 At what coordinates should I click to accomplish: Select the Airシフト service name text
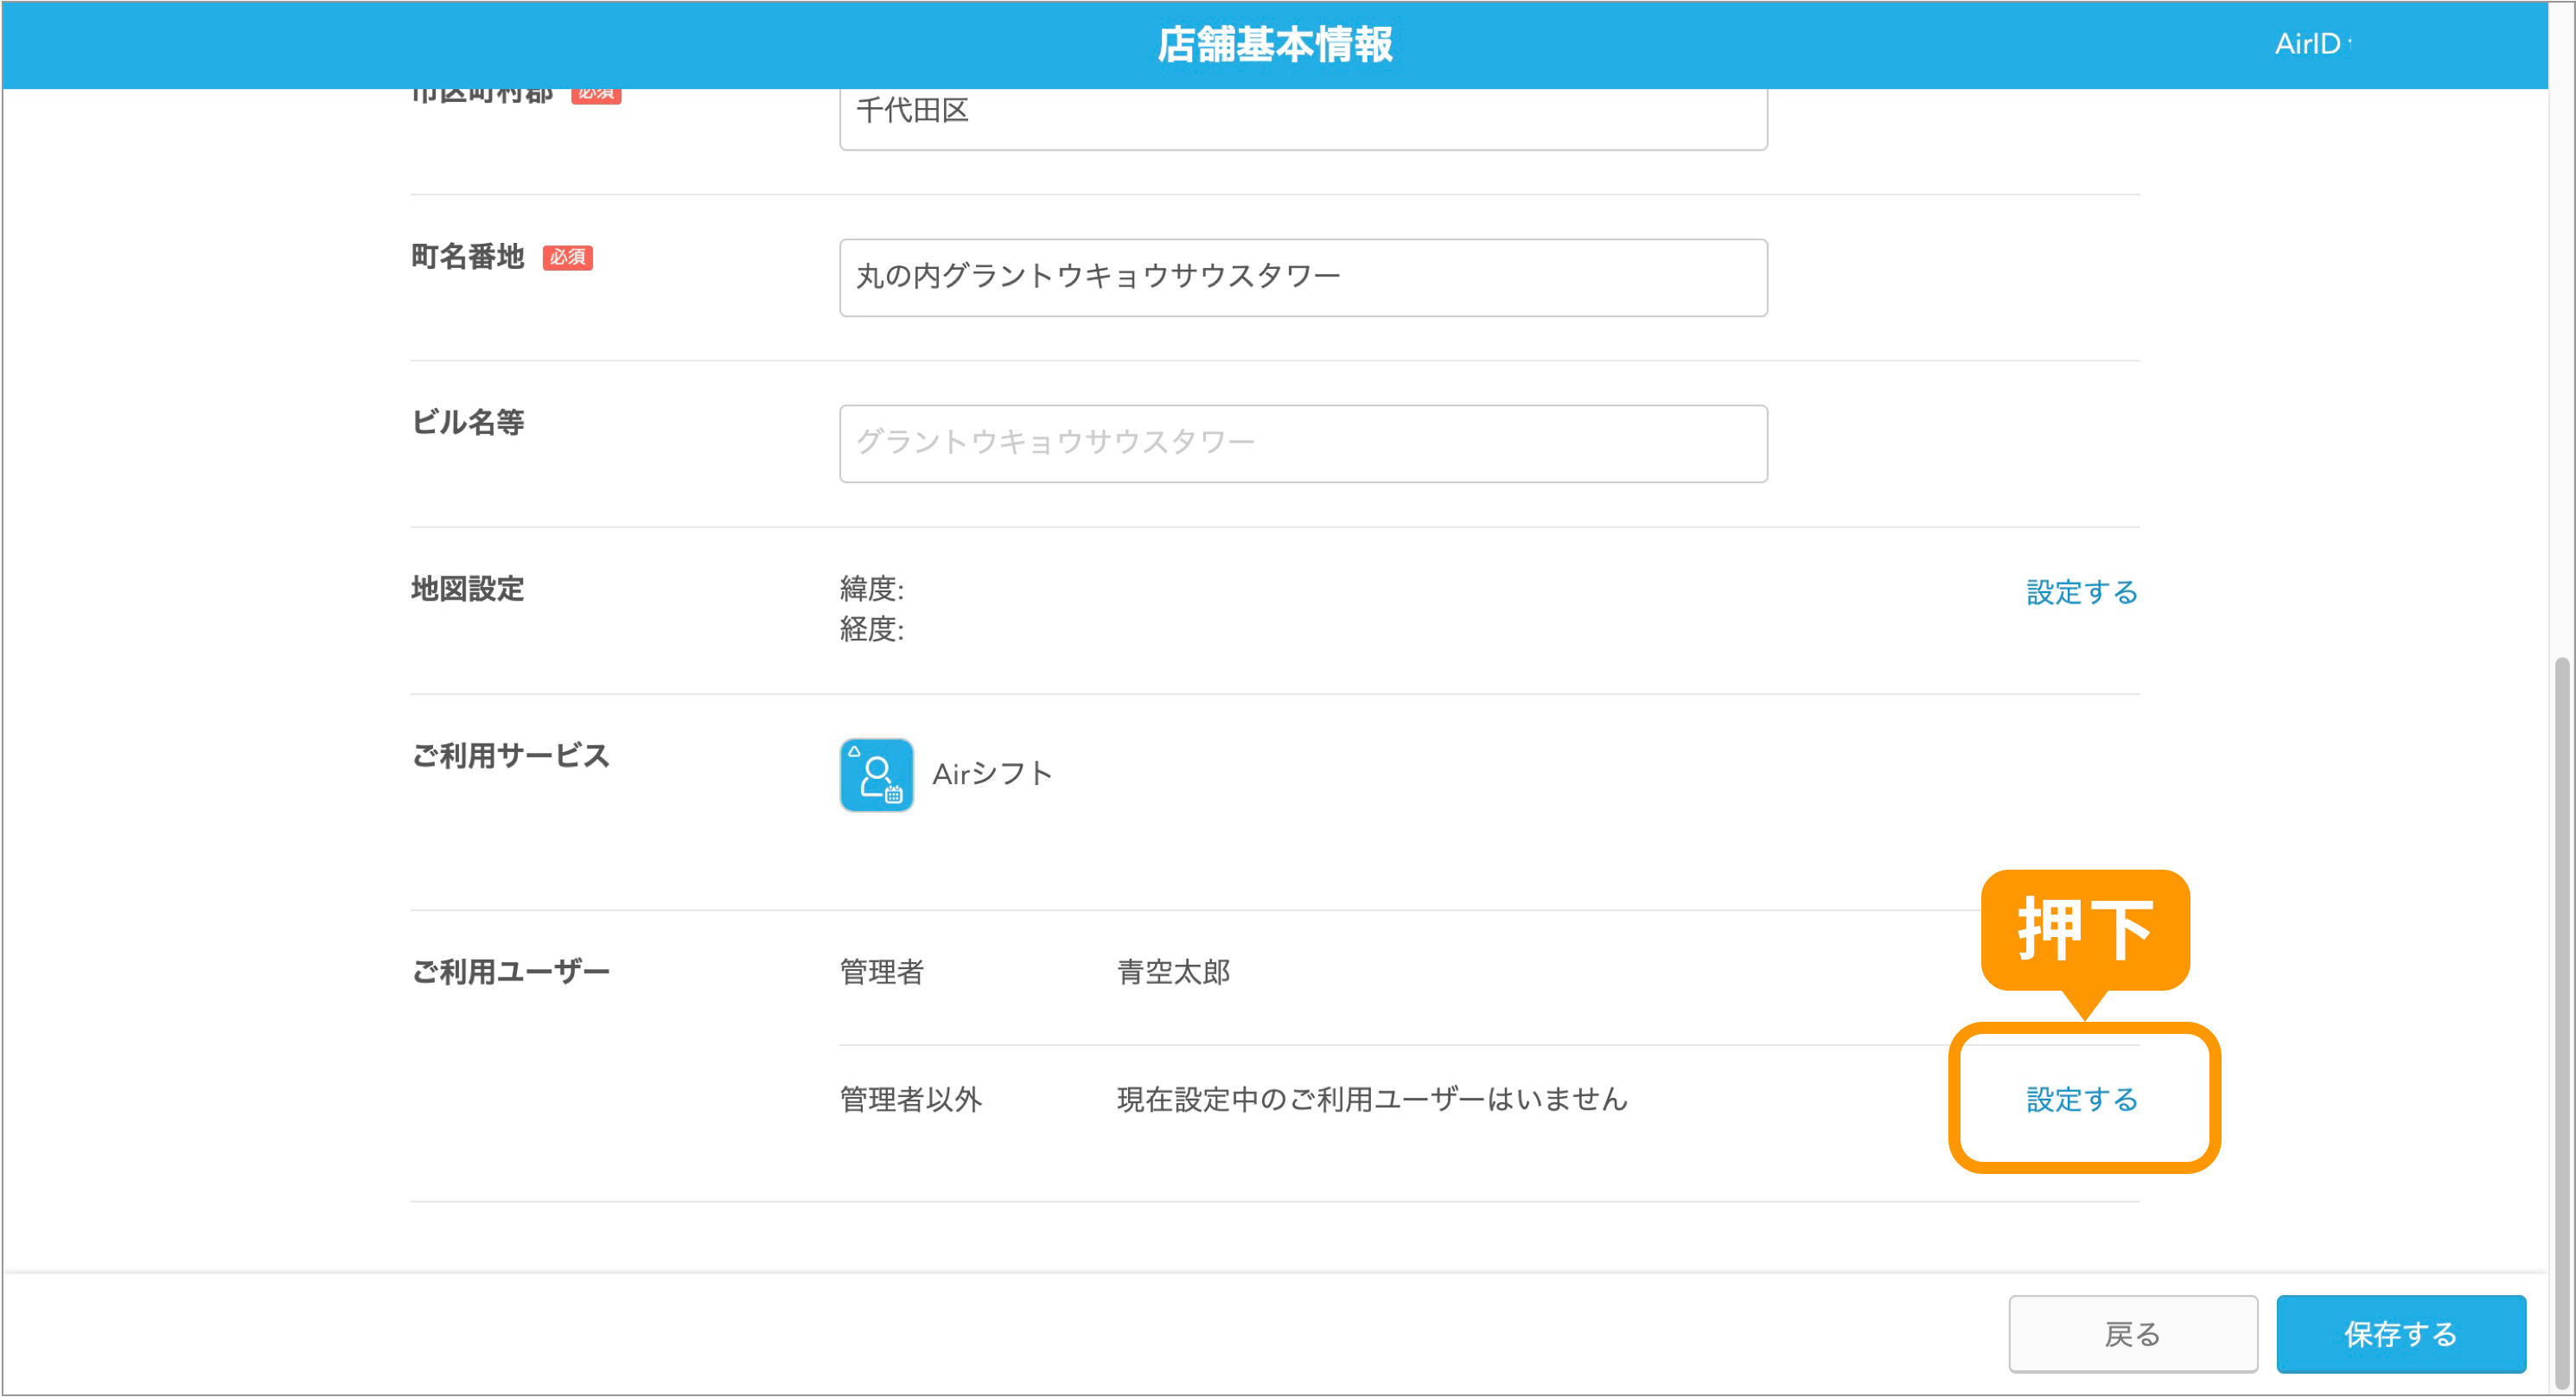992,774
